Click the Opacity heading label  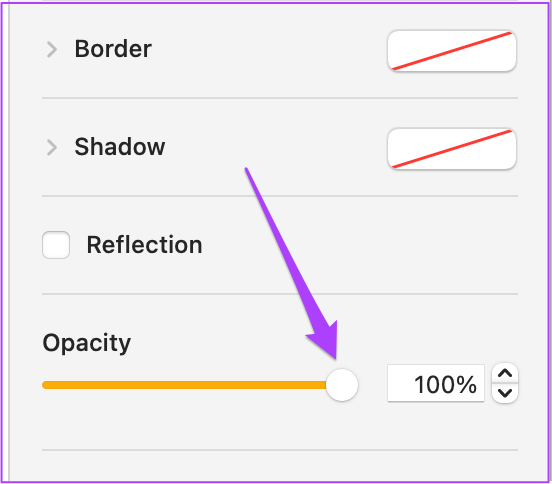[x=87, y=343]
